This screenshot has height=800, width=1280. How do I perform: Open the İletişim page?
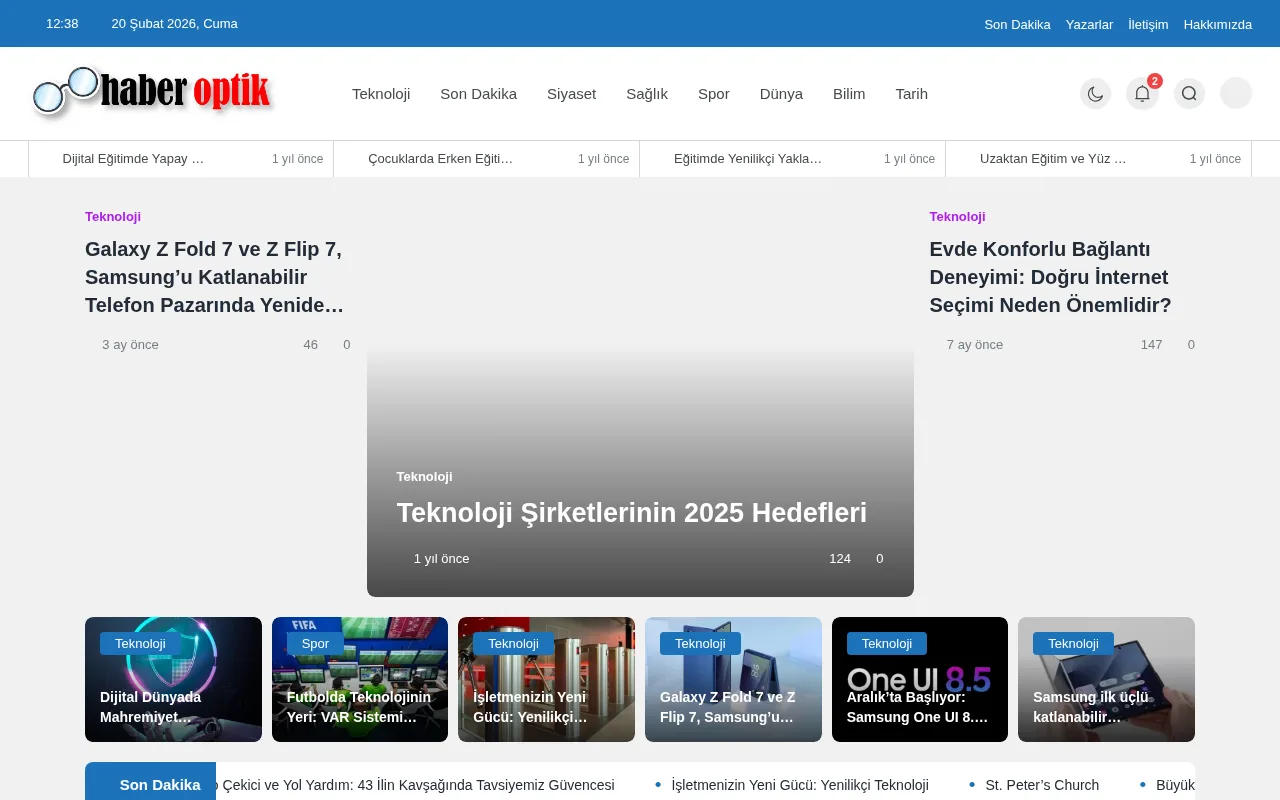[x=1147, y=24]
